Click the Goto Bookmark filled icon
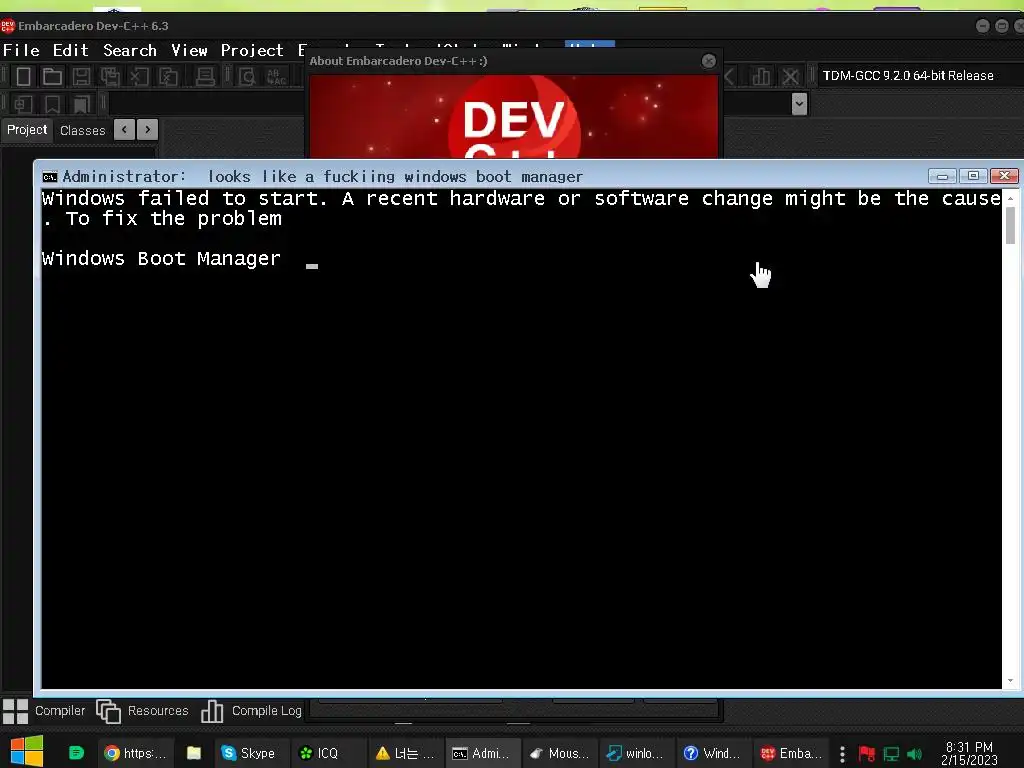This screenshot has width=1024, height=768. click(81, 104)
